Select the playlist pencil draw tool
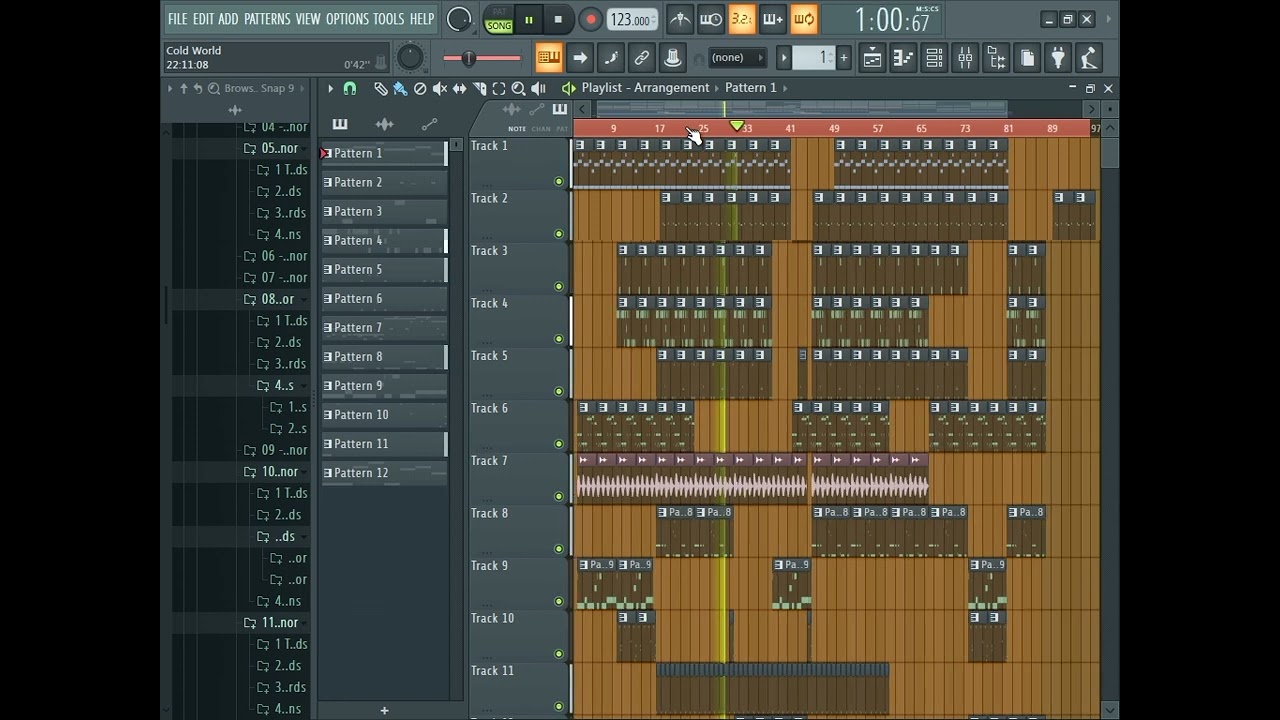This screenshot has height=720, width=1280. click(380, 89)
